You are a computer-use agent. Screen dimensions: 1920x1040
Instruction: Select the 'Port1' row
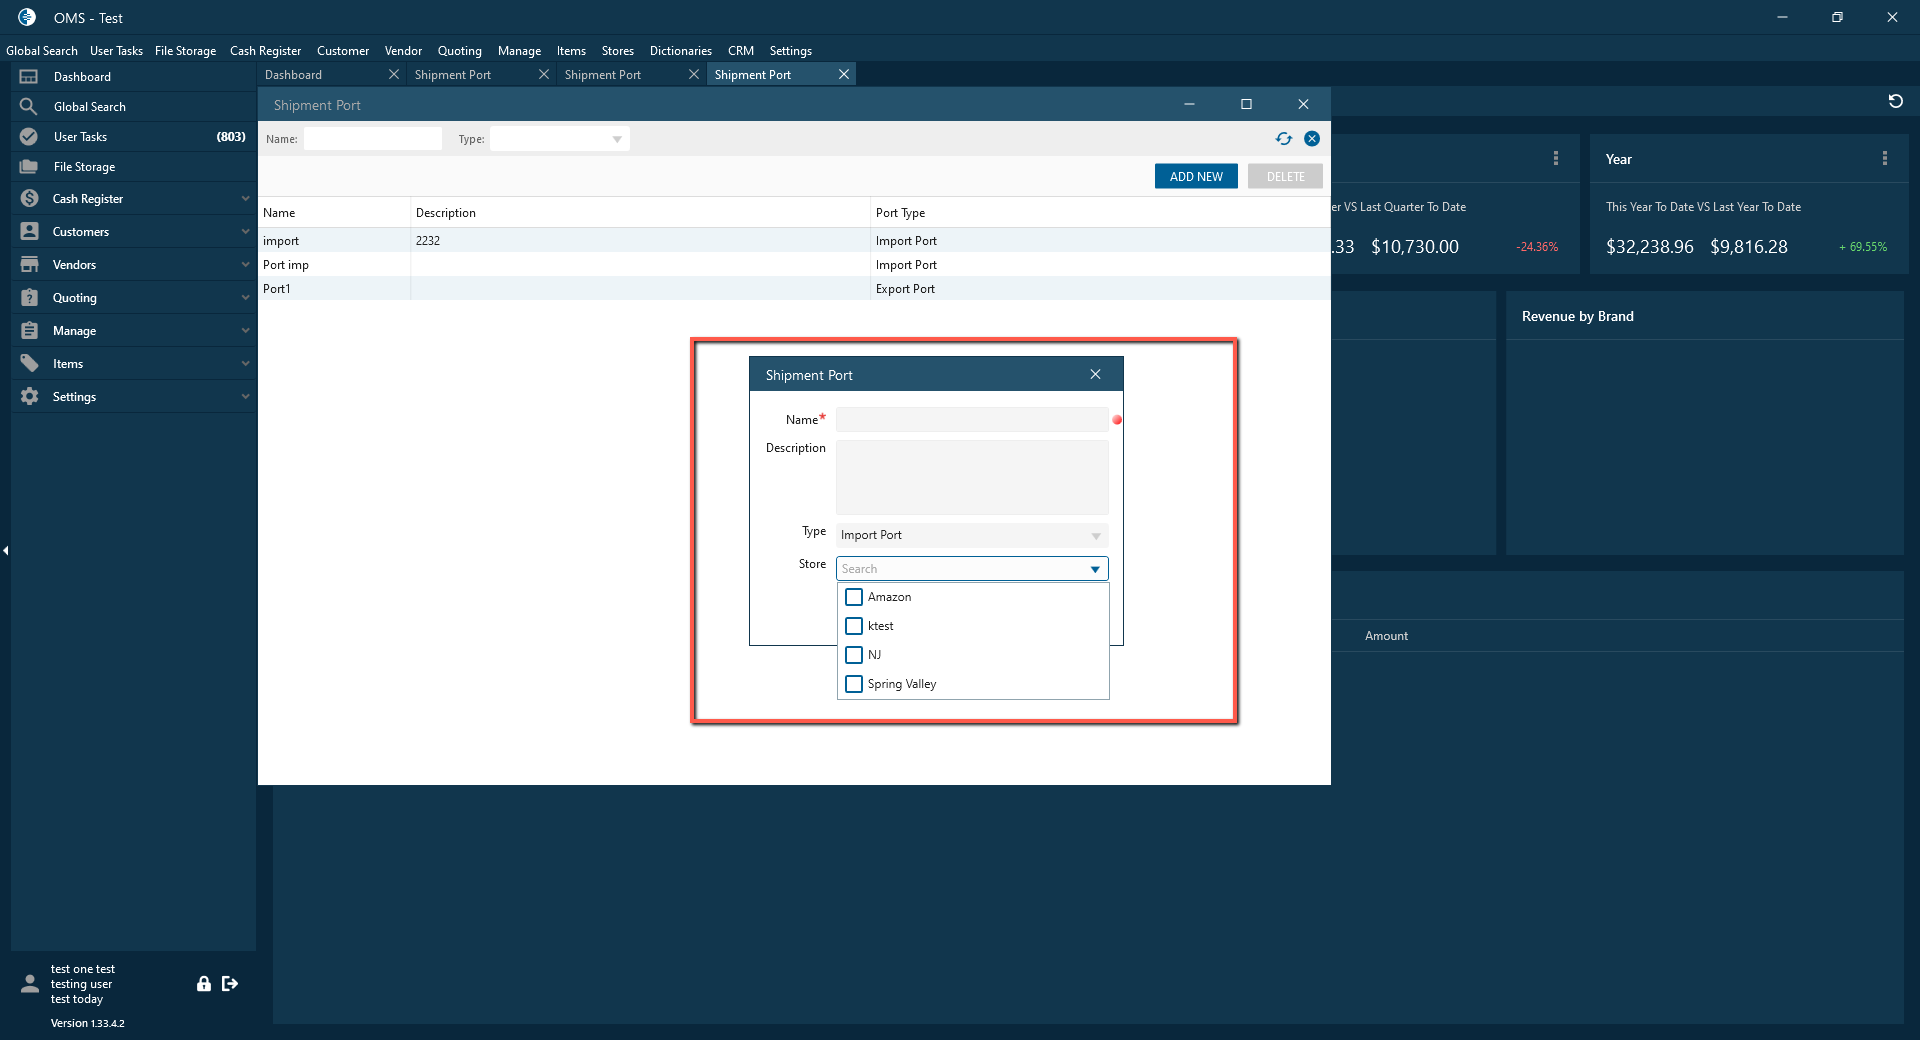pyautogui.click(x=794, y=289)
